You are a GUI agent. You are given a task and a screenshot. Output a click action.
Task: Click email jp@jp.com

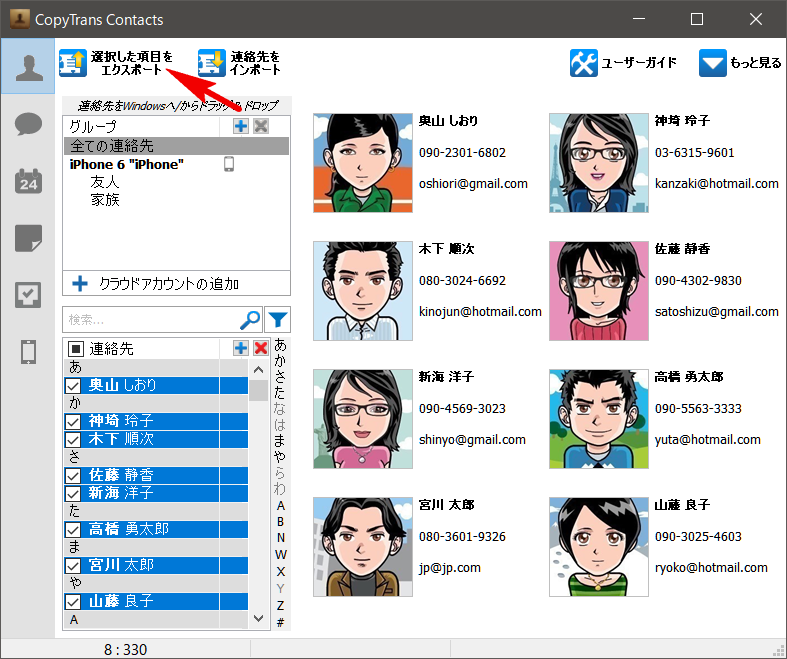(450, 568)
